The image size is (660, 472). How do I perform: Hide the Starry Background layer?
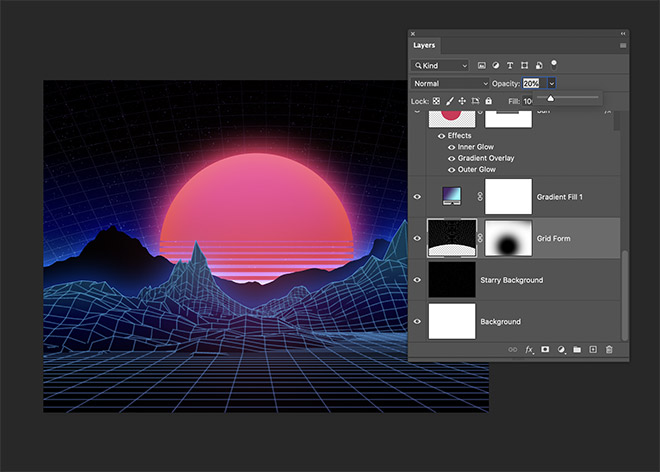coord(418,280)
